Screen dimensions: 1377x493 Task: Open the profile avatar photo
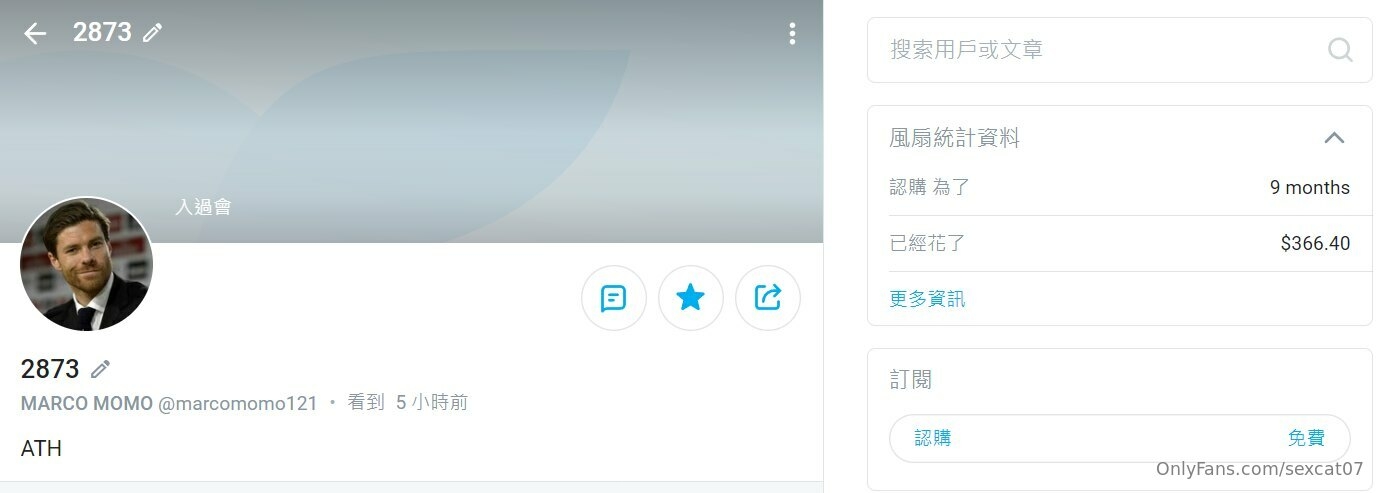[86, 264]
